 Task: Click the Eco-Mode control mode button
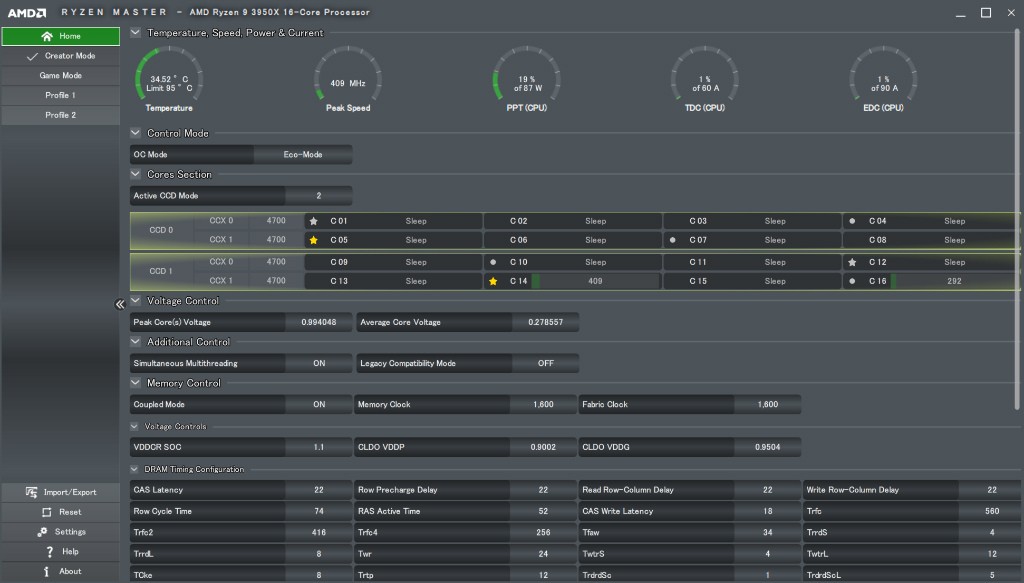(302, 155)
